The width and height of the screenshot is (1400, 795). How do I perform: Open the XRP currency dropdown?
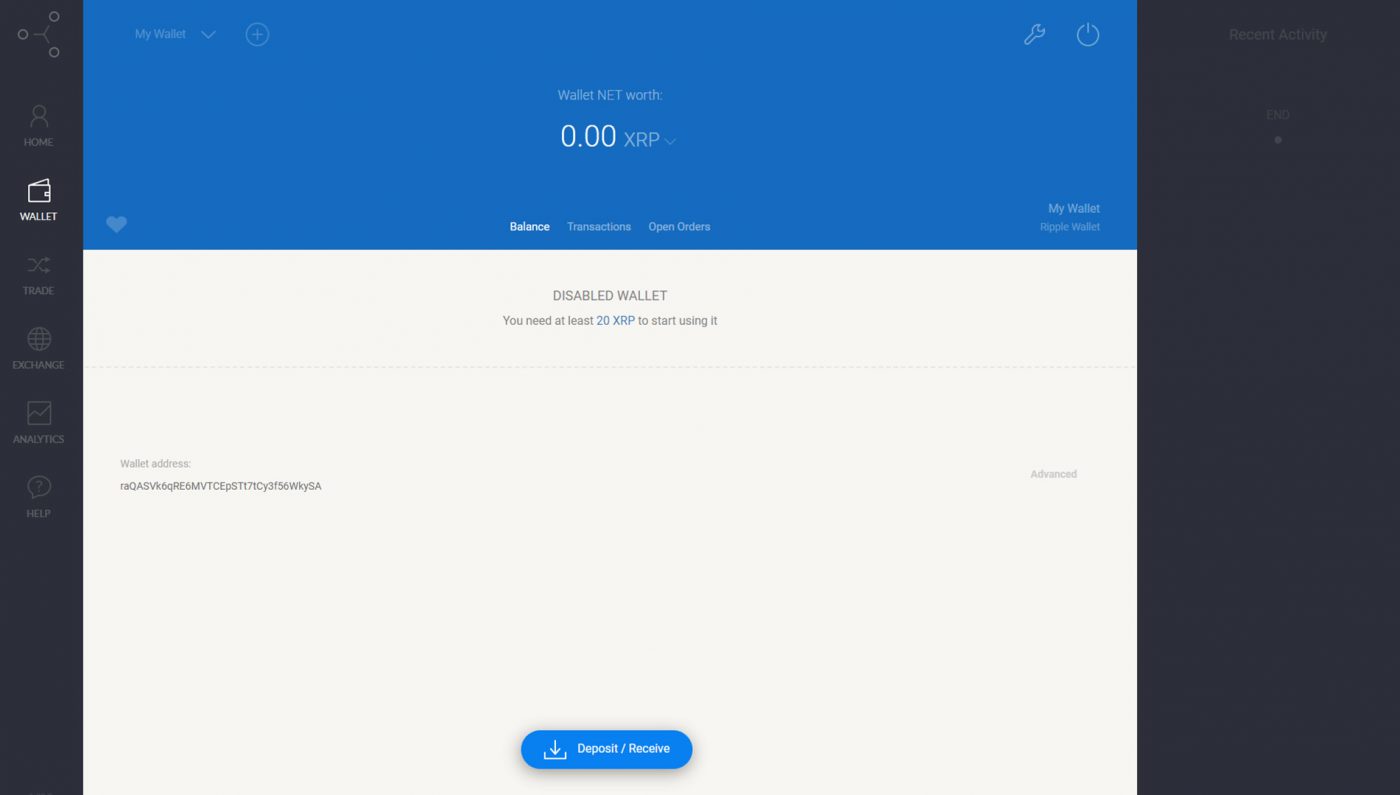pos(650,140)
